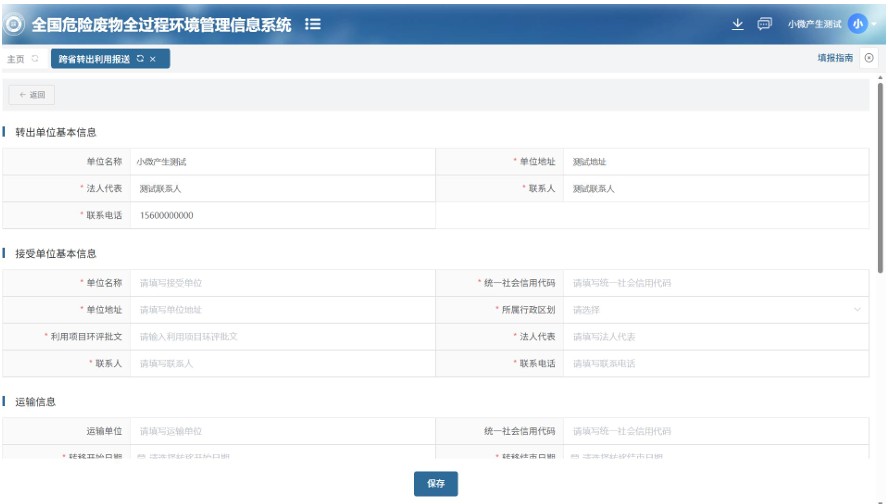Click the 转出单位基本信息 section heading
Screen dimensions: 888x504
point(56,133)
